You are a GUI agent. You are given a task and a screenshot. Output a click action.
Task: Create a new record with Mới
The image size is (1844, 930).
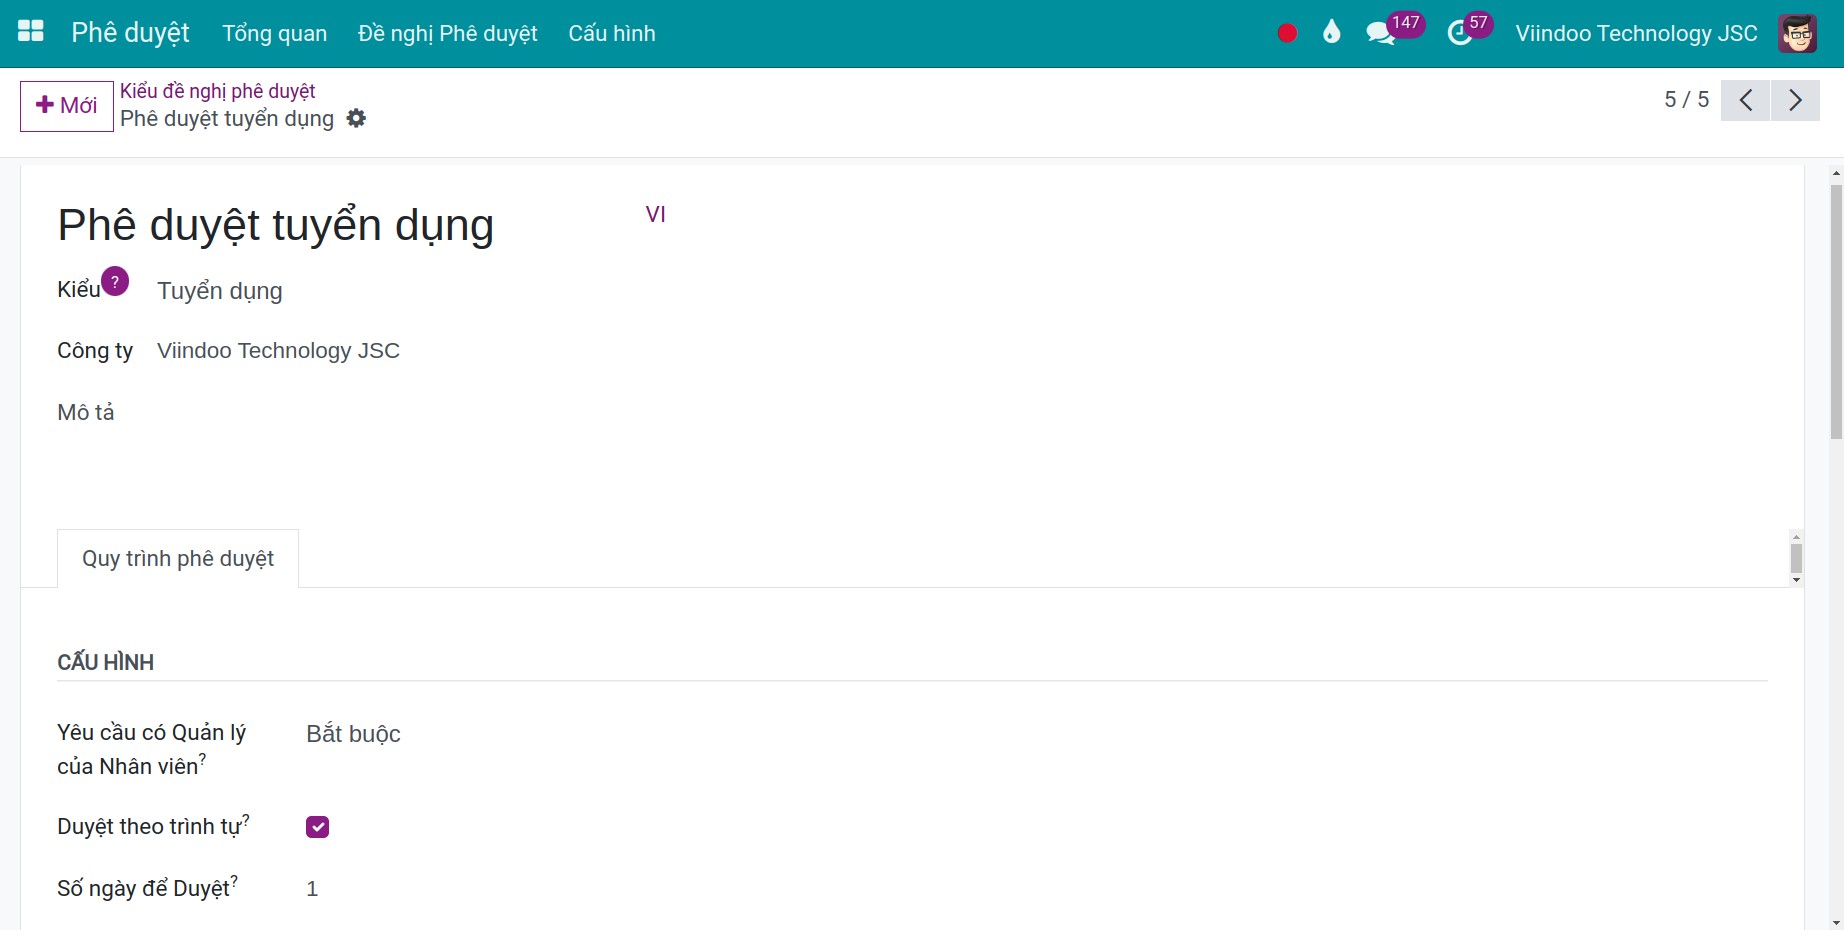click(x=67, y=106)
